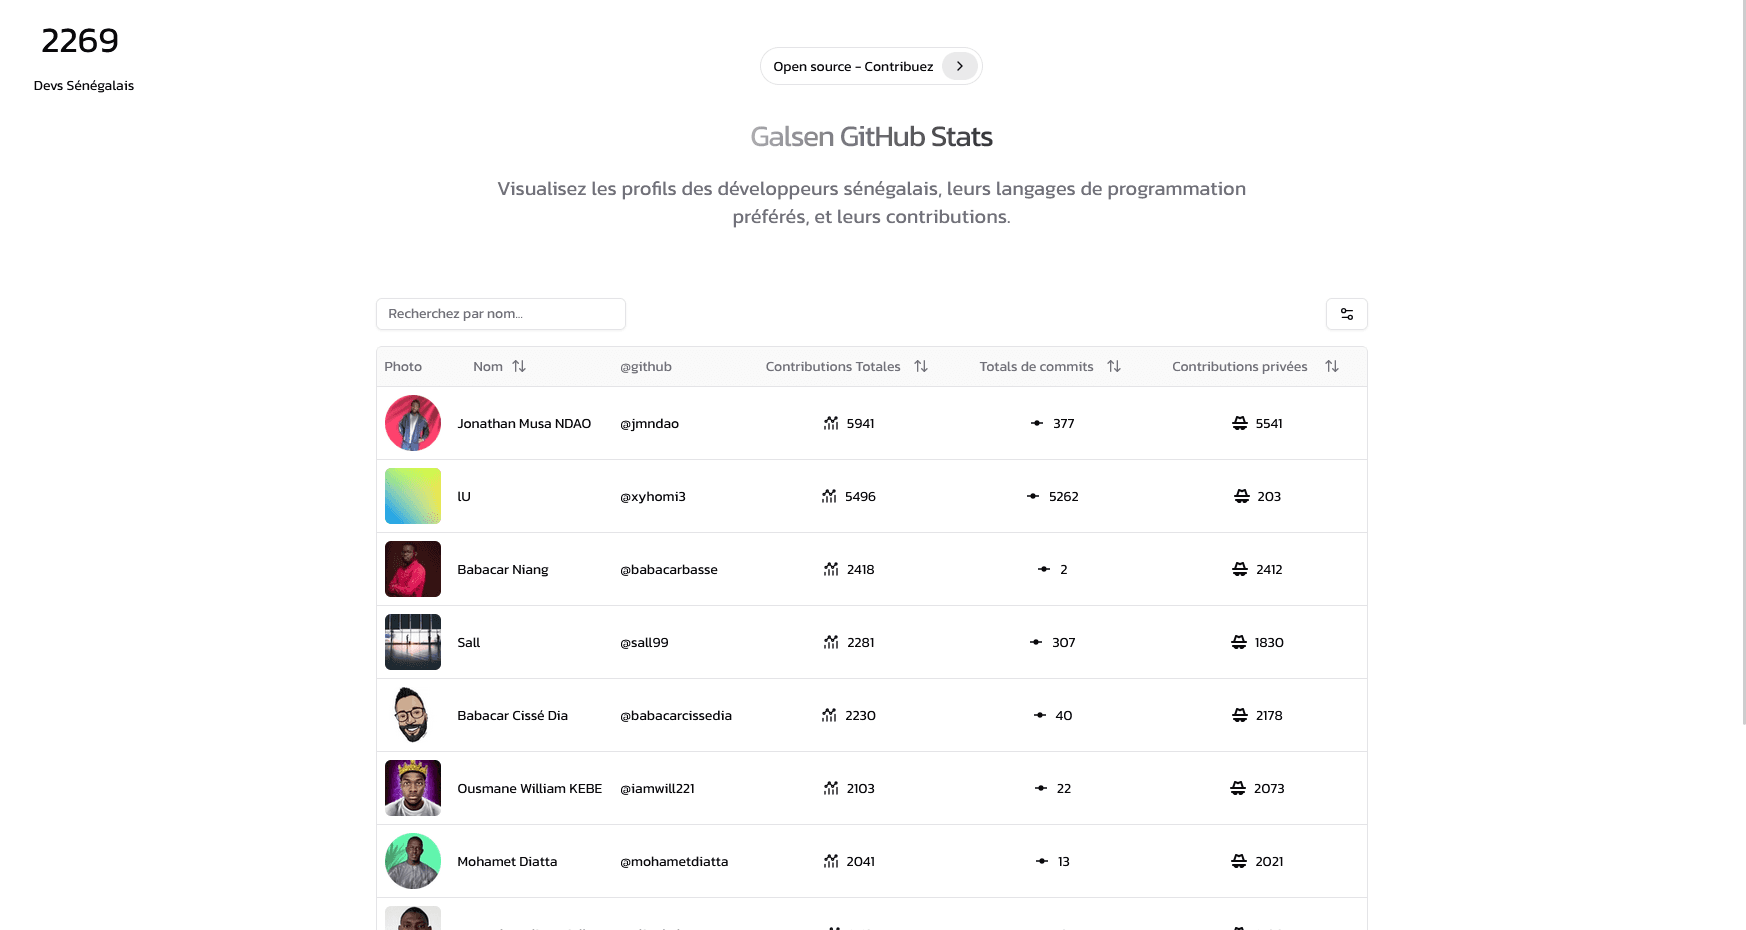The image size is (1746, 930).
Task: Click commit icon beside 40
Action: pos(1040,716)
